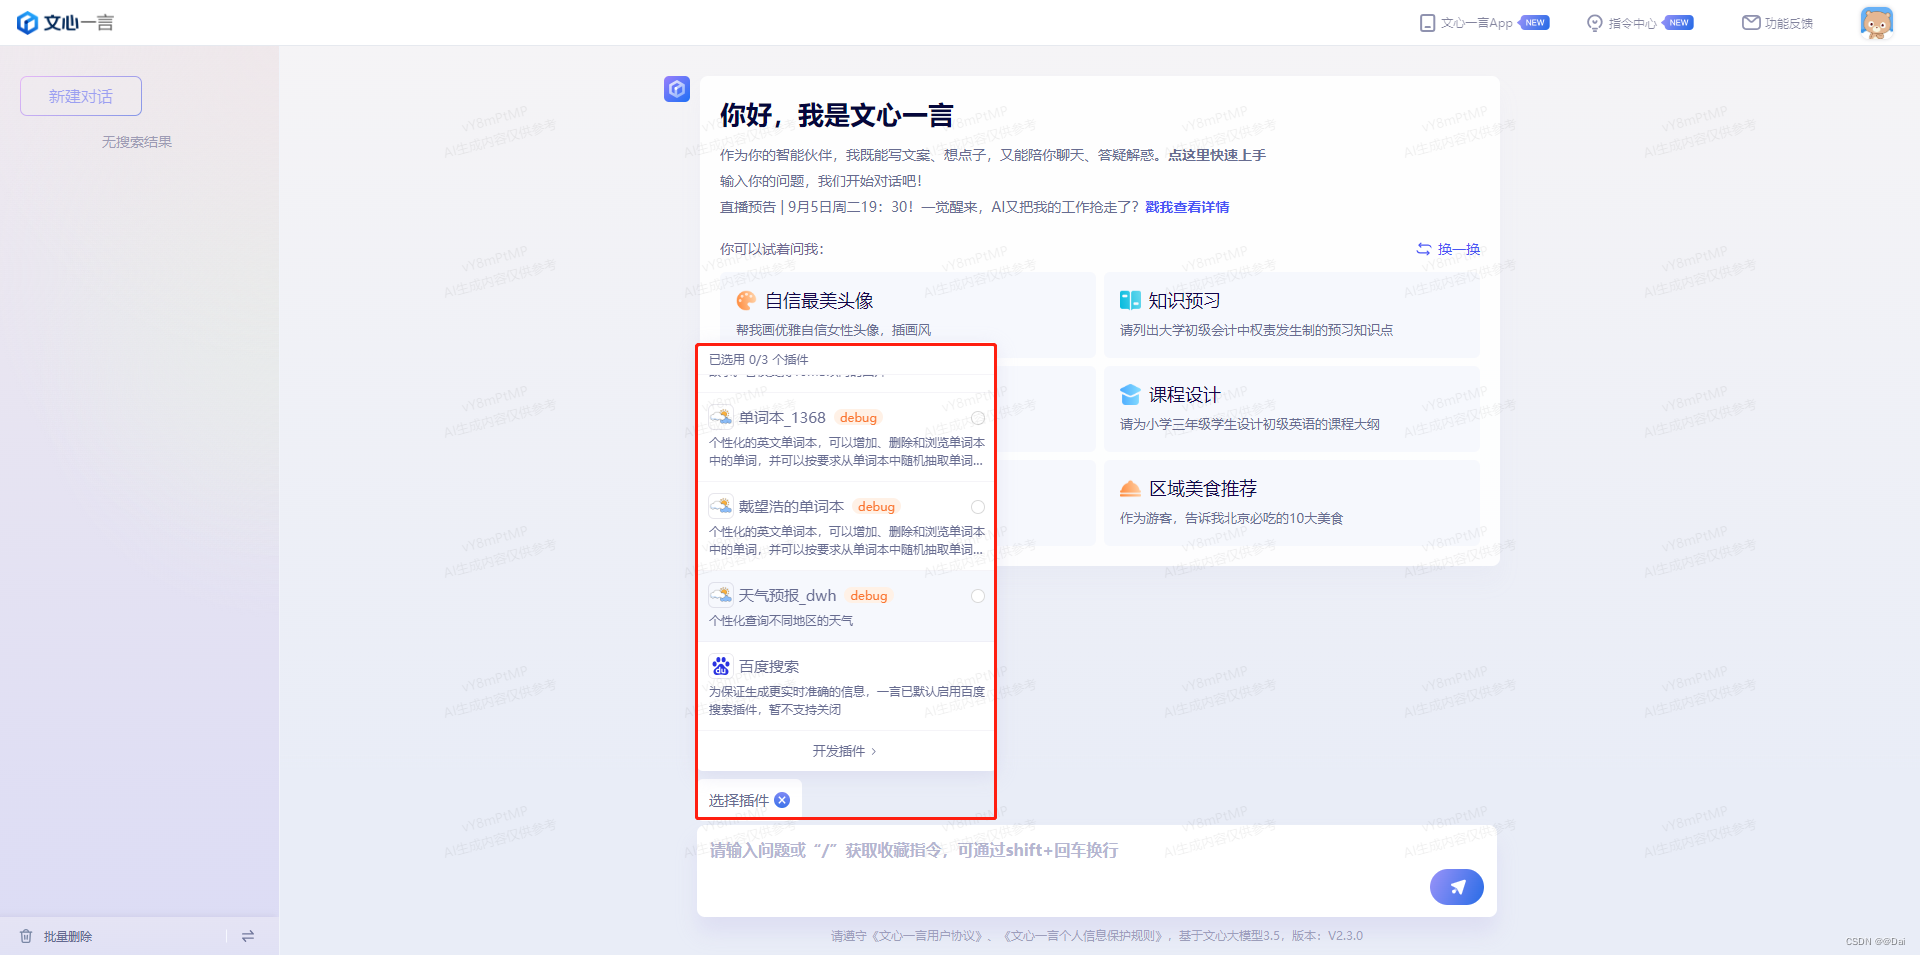1920x955 pixels.
Task: Enable the 戴望浩的单词本 plugin radio
Action: (978, 507)
